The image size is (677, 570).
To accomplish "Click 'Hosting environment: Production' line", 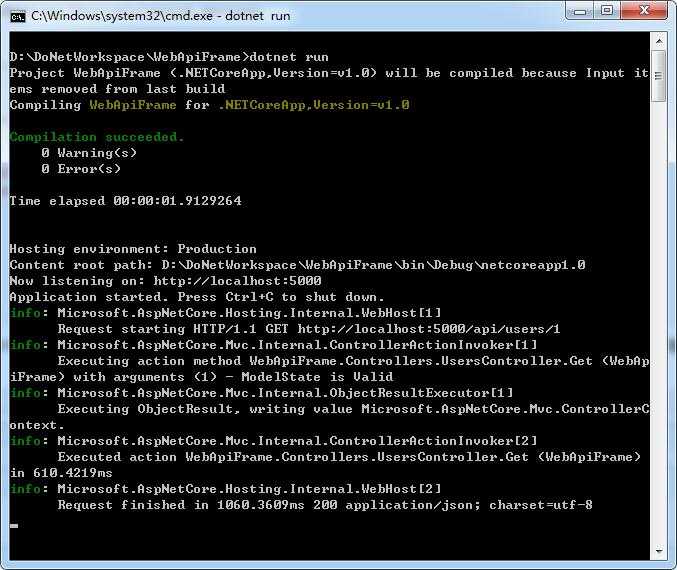I will (133, 249).
